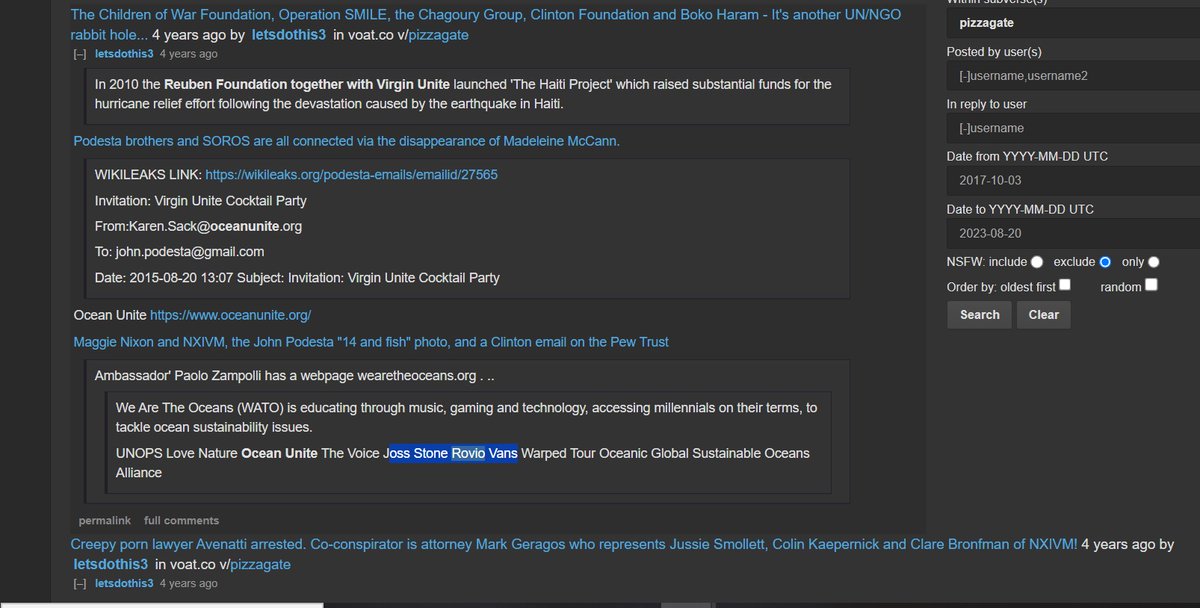Click the email address john.podesta@gmail.com
Viewport: 1200px width, 608px height.
(189, 252)
